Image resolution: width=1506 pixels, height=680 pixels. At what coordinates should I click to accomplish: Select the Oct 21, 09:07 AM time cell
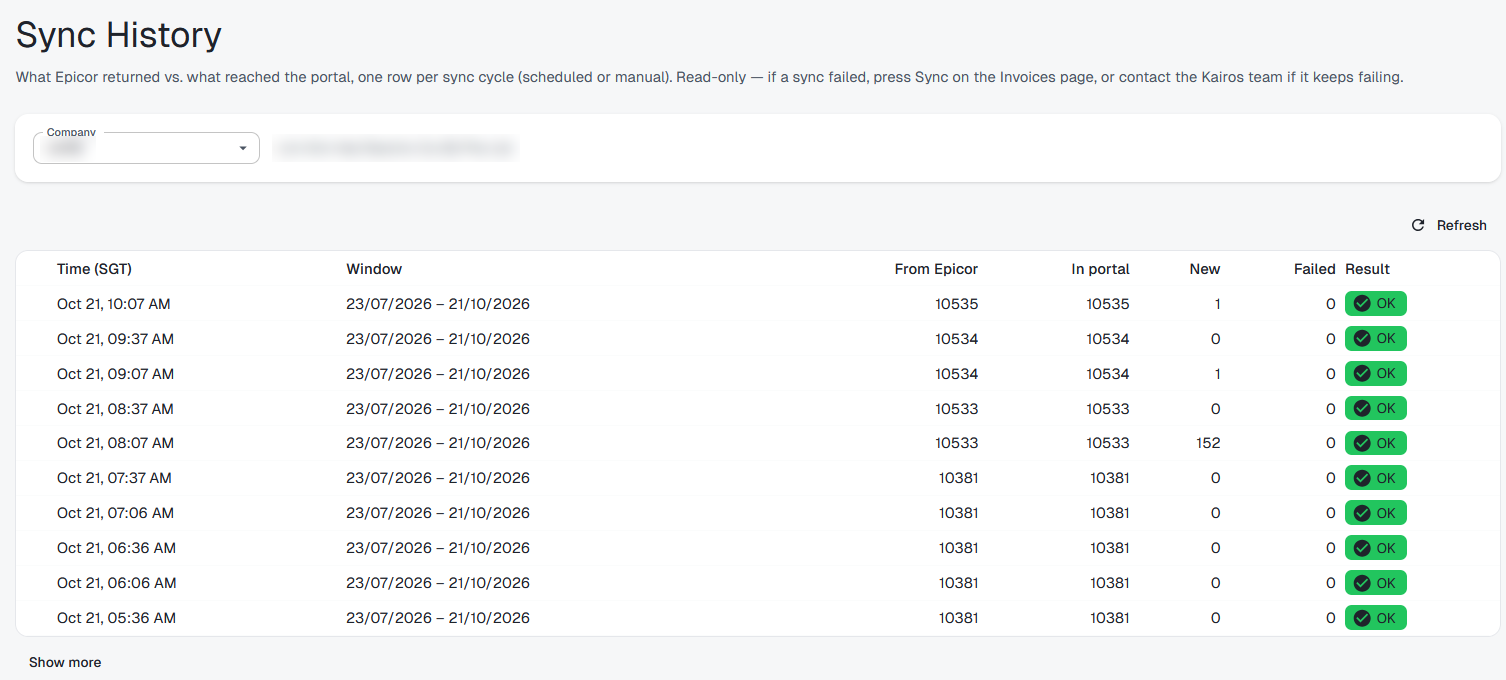point(115,374)
